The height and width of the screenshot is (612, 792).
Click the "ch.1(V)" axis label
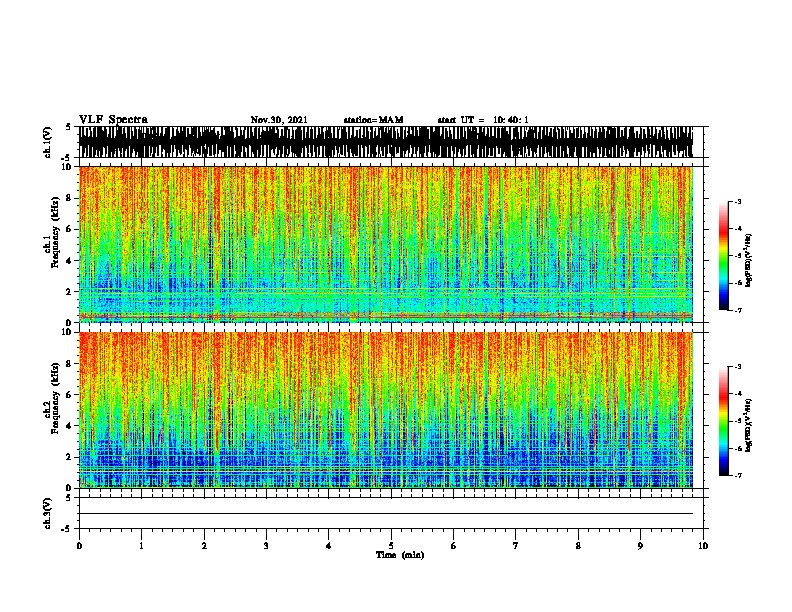[47, 142]
